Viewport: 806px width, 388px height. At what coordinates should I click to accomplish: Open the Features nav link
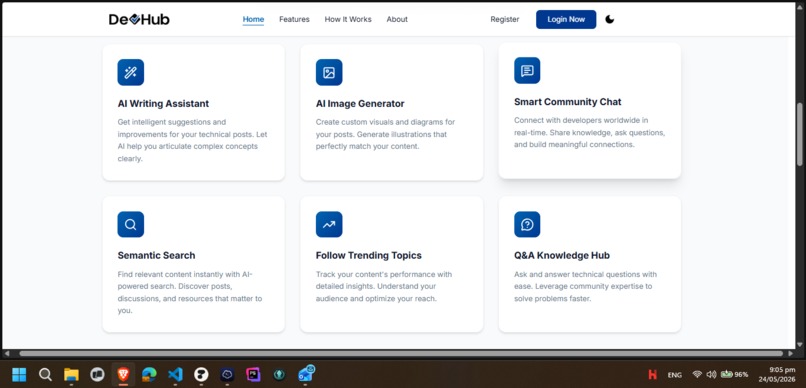(x=295, y=20)
